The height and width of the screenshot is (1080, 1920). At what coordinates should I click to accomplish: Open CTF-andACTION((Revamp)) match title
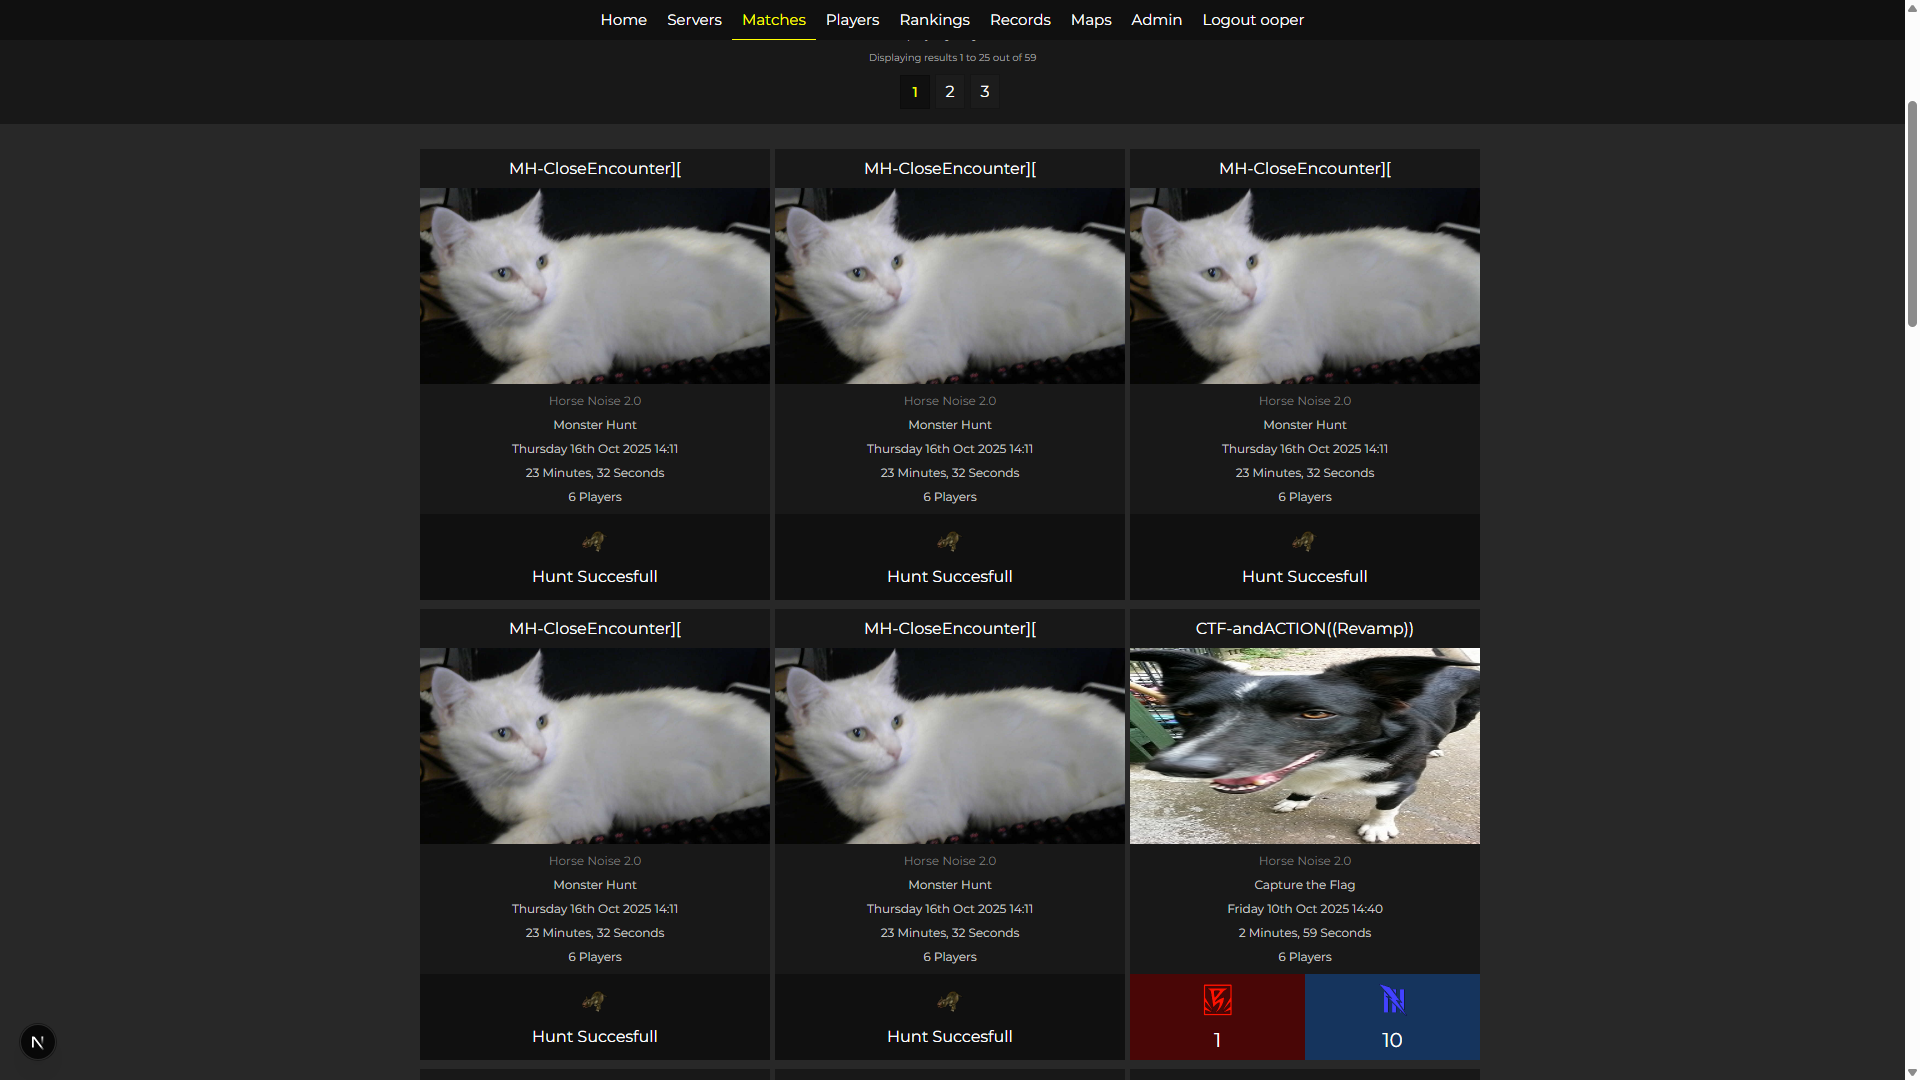pyautogui.click(x=1304, y=629)
